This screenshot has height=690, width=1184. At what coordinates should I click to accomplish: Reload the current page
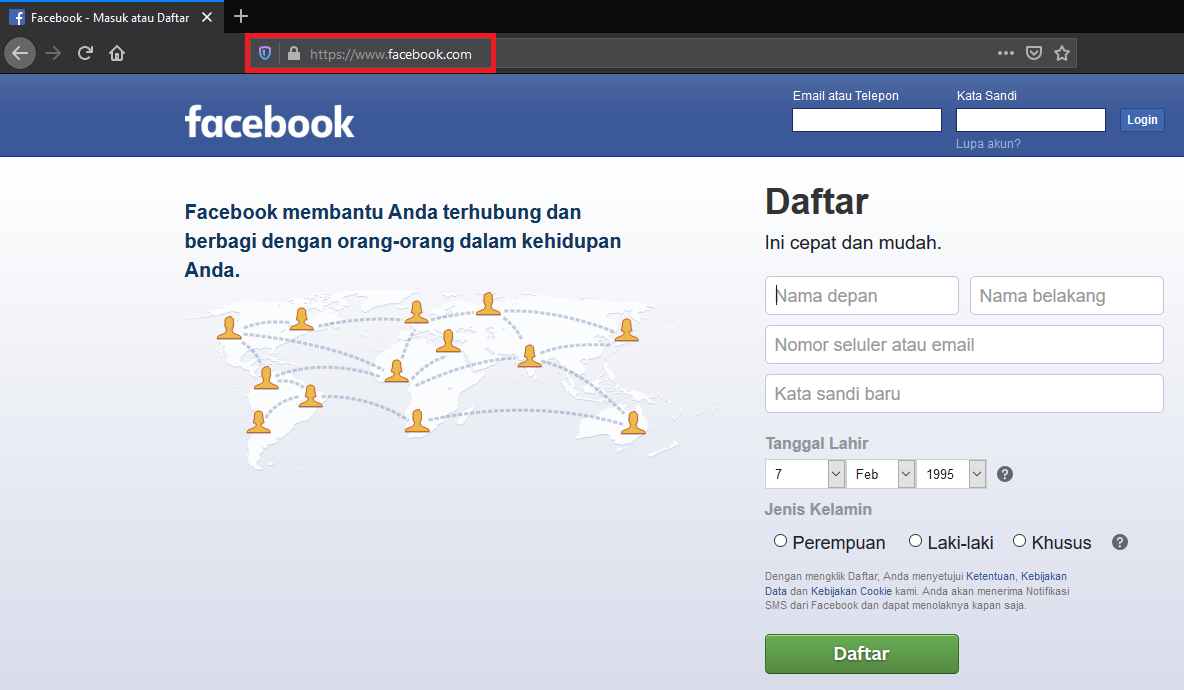tap(85, 54)
